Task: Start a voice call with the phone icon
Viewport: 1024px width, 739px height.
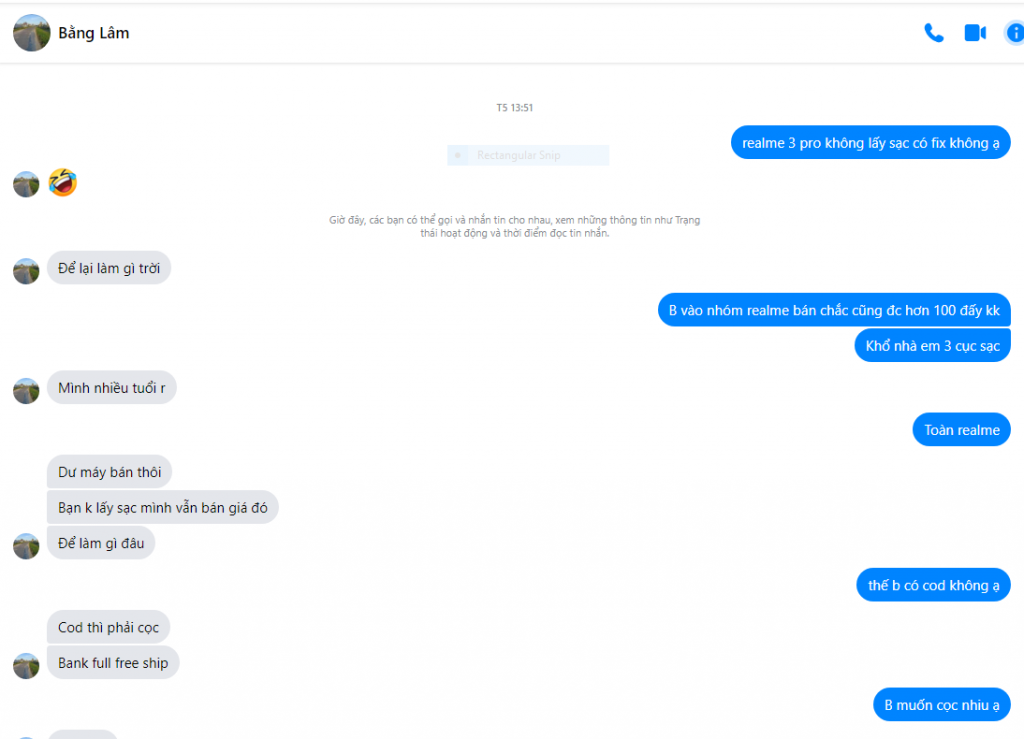Action: tap(934, 33)
